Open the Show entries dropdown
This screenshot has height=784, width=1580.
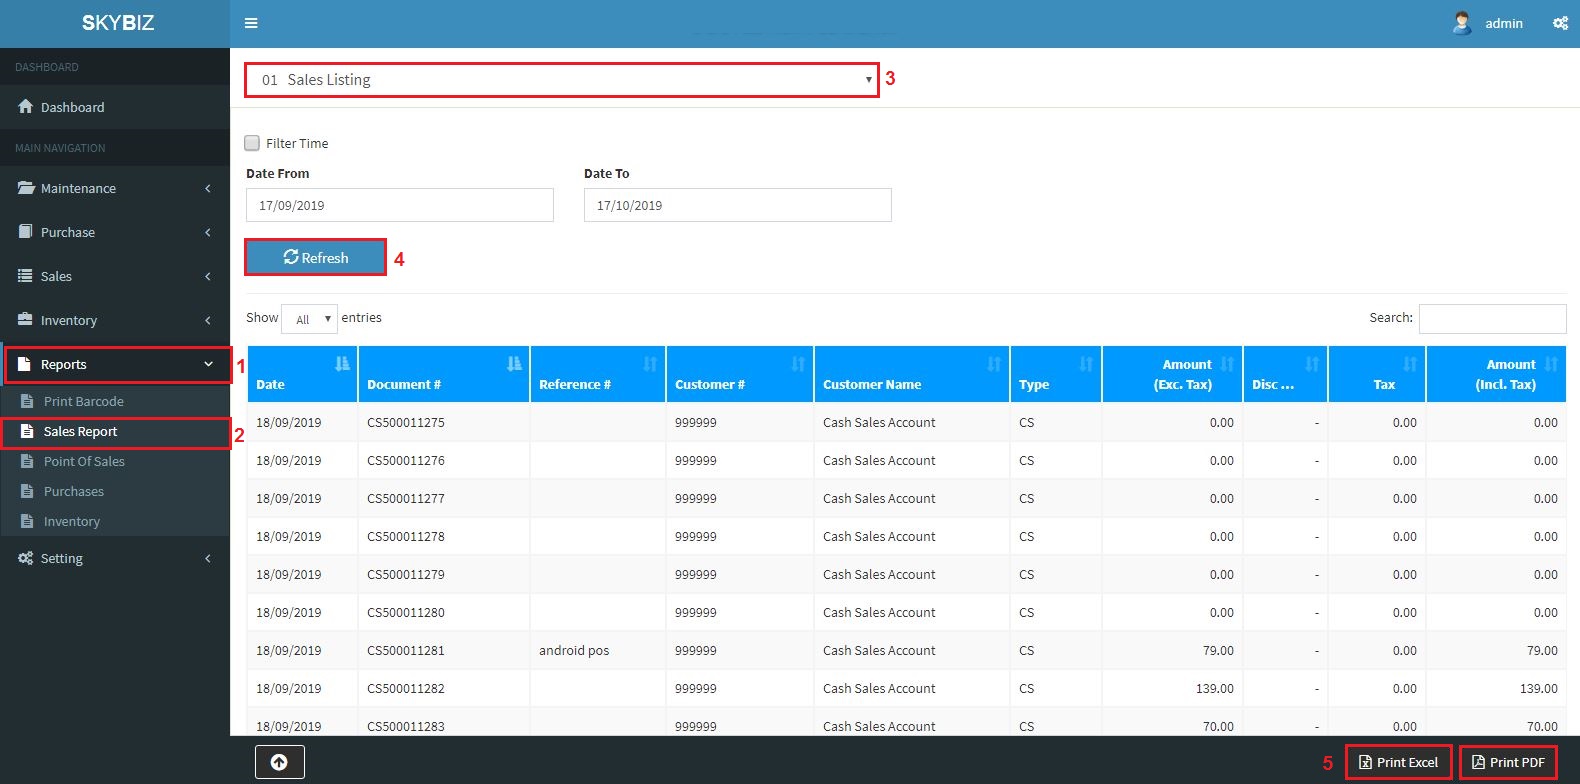309,319
